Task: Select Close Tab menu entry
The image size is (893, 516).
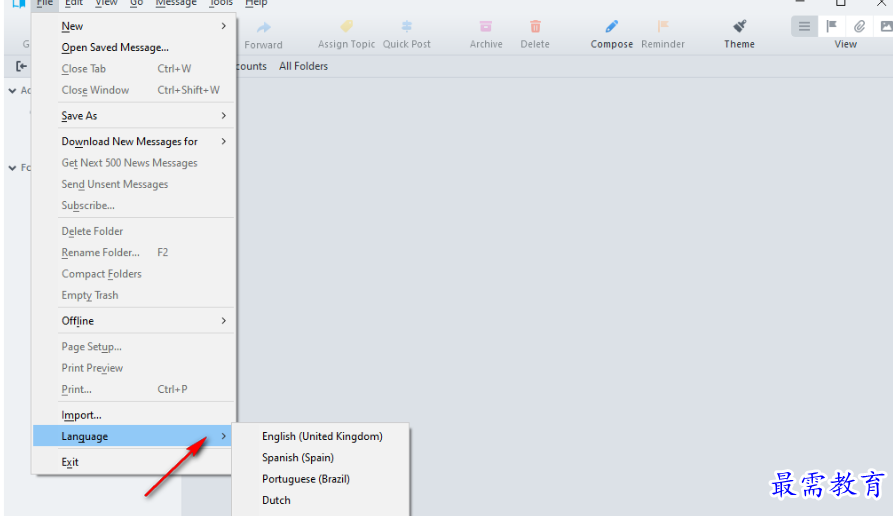Action: pos(134,69)
